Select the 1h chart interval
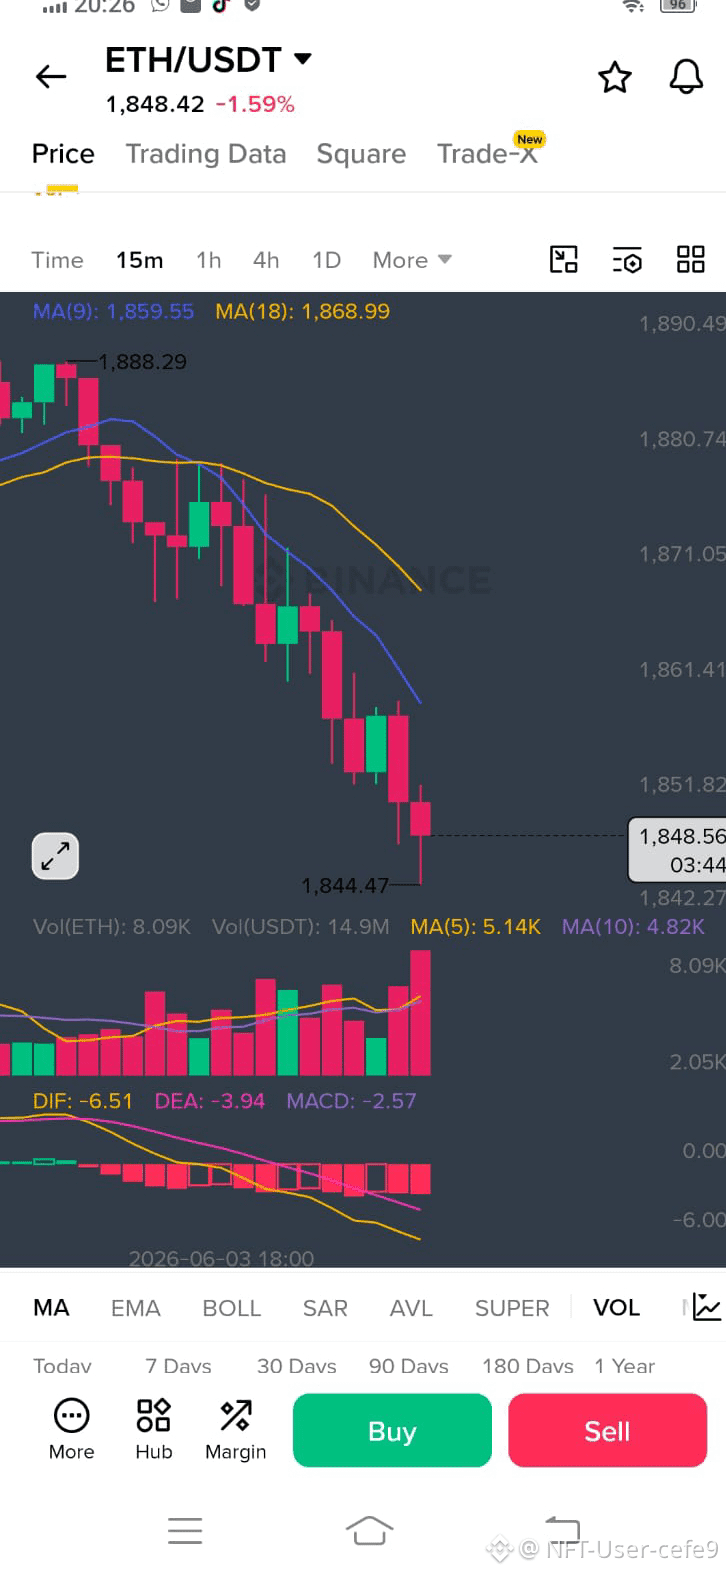 point(208,260)
